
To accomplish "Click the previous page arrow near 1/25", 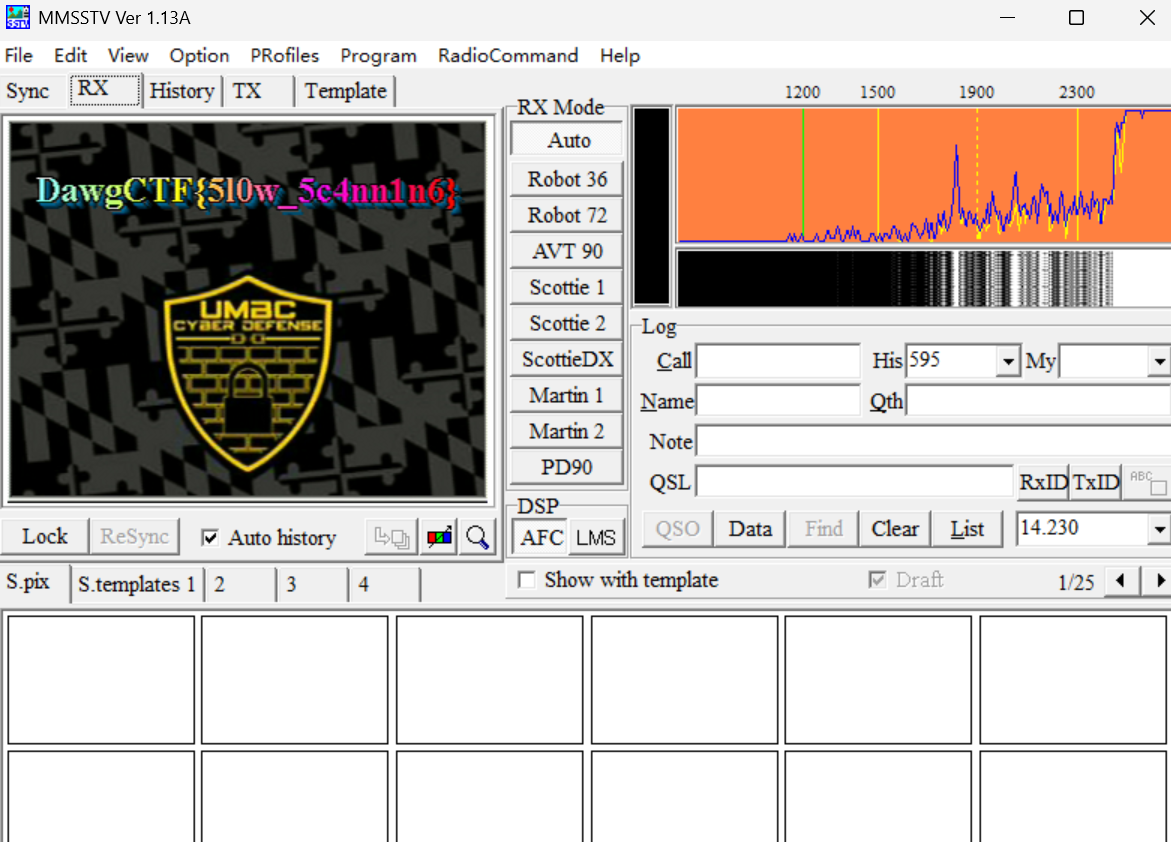I will pos(1119,581).
